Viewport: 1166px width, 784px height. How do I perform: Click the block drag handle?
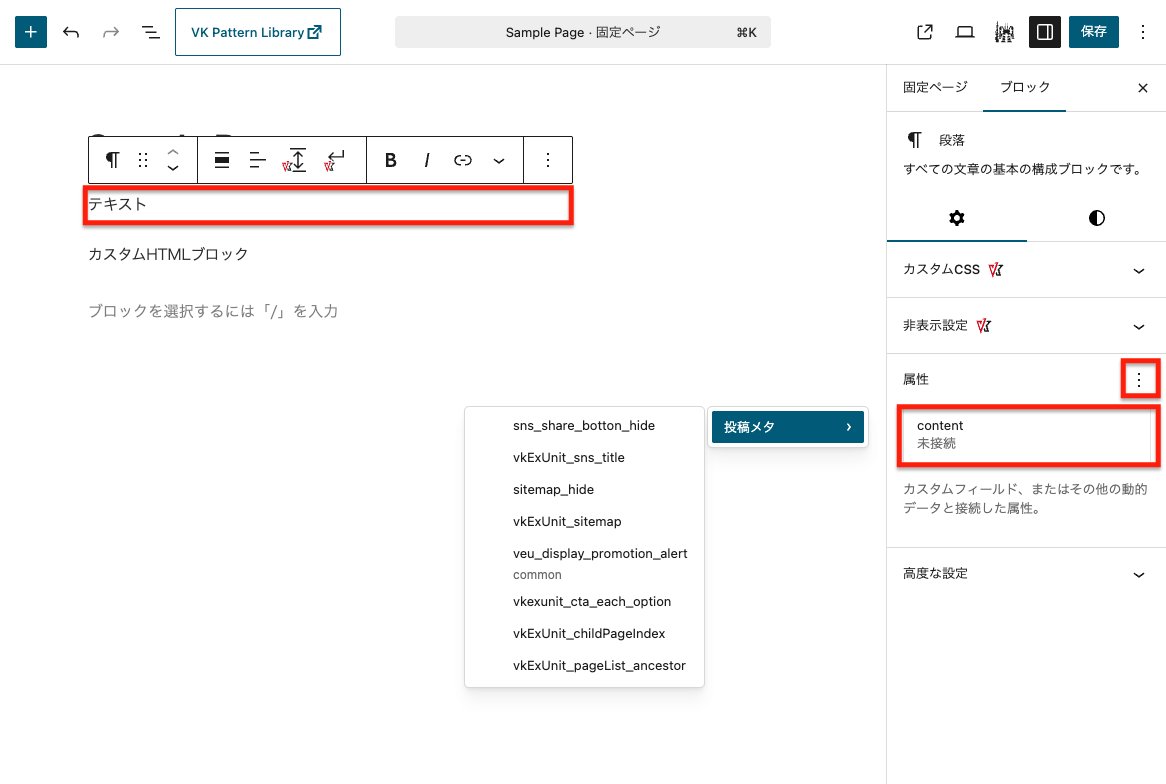coord(143,160)
